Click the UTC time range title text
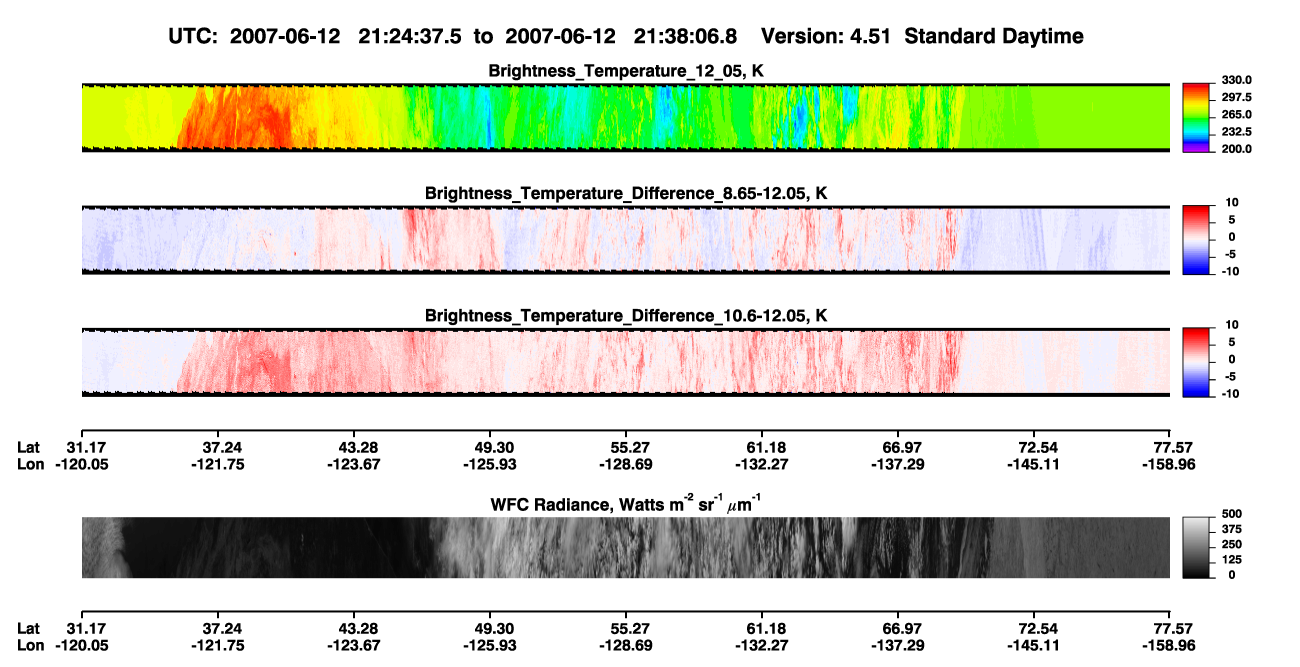The width and height of the screenshot is (1300, 667). coord(455,36)
